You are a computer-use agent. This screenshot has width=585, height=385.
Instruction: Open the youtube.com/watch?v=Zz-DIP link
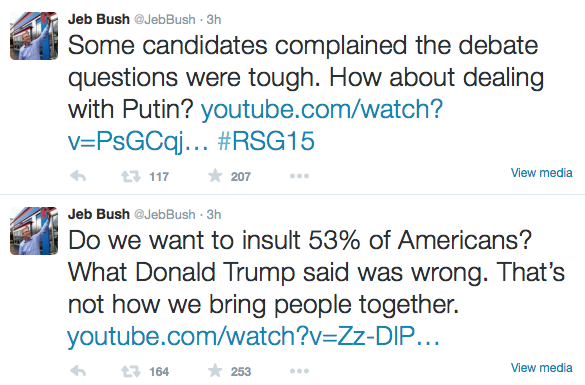point(253,337)
